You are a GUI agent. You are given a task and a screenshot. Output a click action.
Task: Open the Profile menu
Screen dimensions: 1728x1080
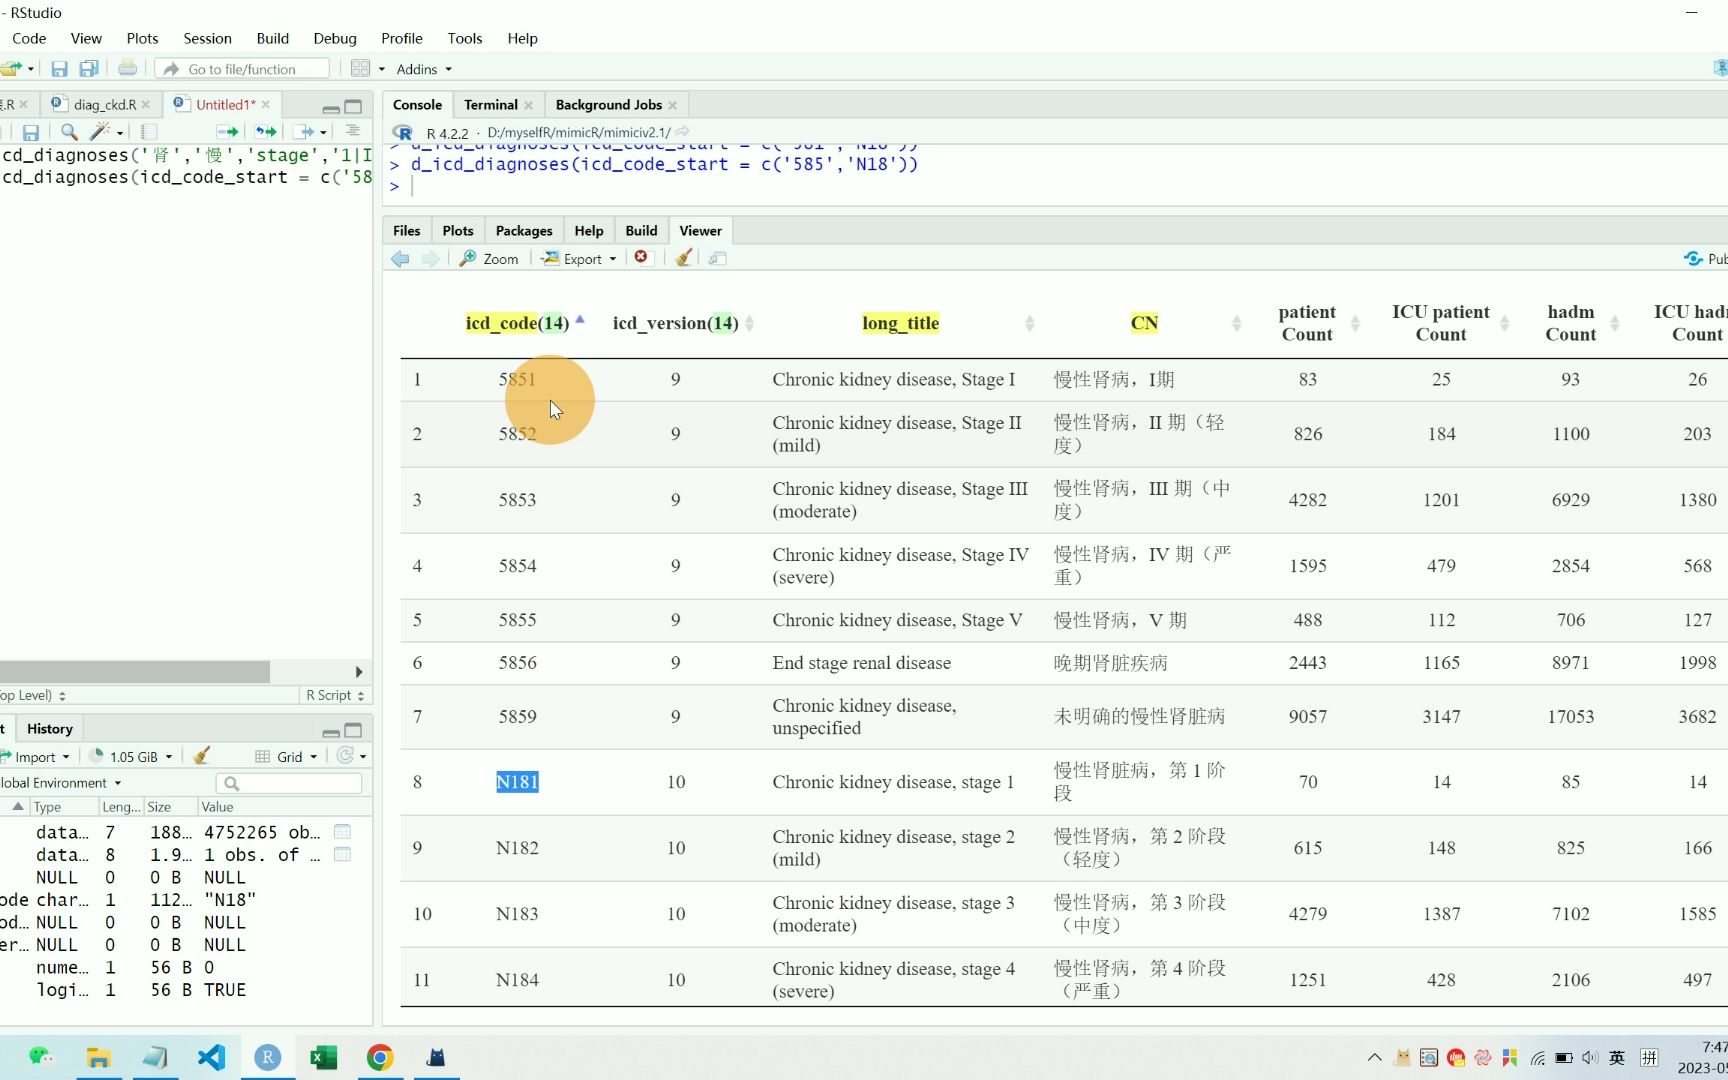(402, 38)
